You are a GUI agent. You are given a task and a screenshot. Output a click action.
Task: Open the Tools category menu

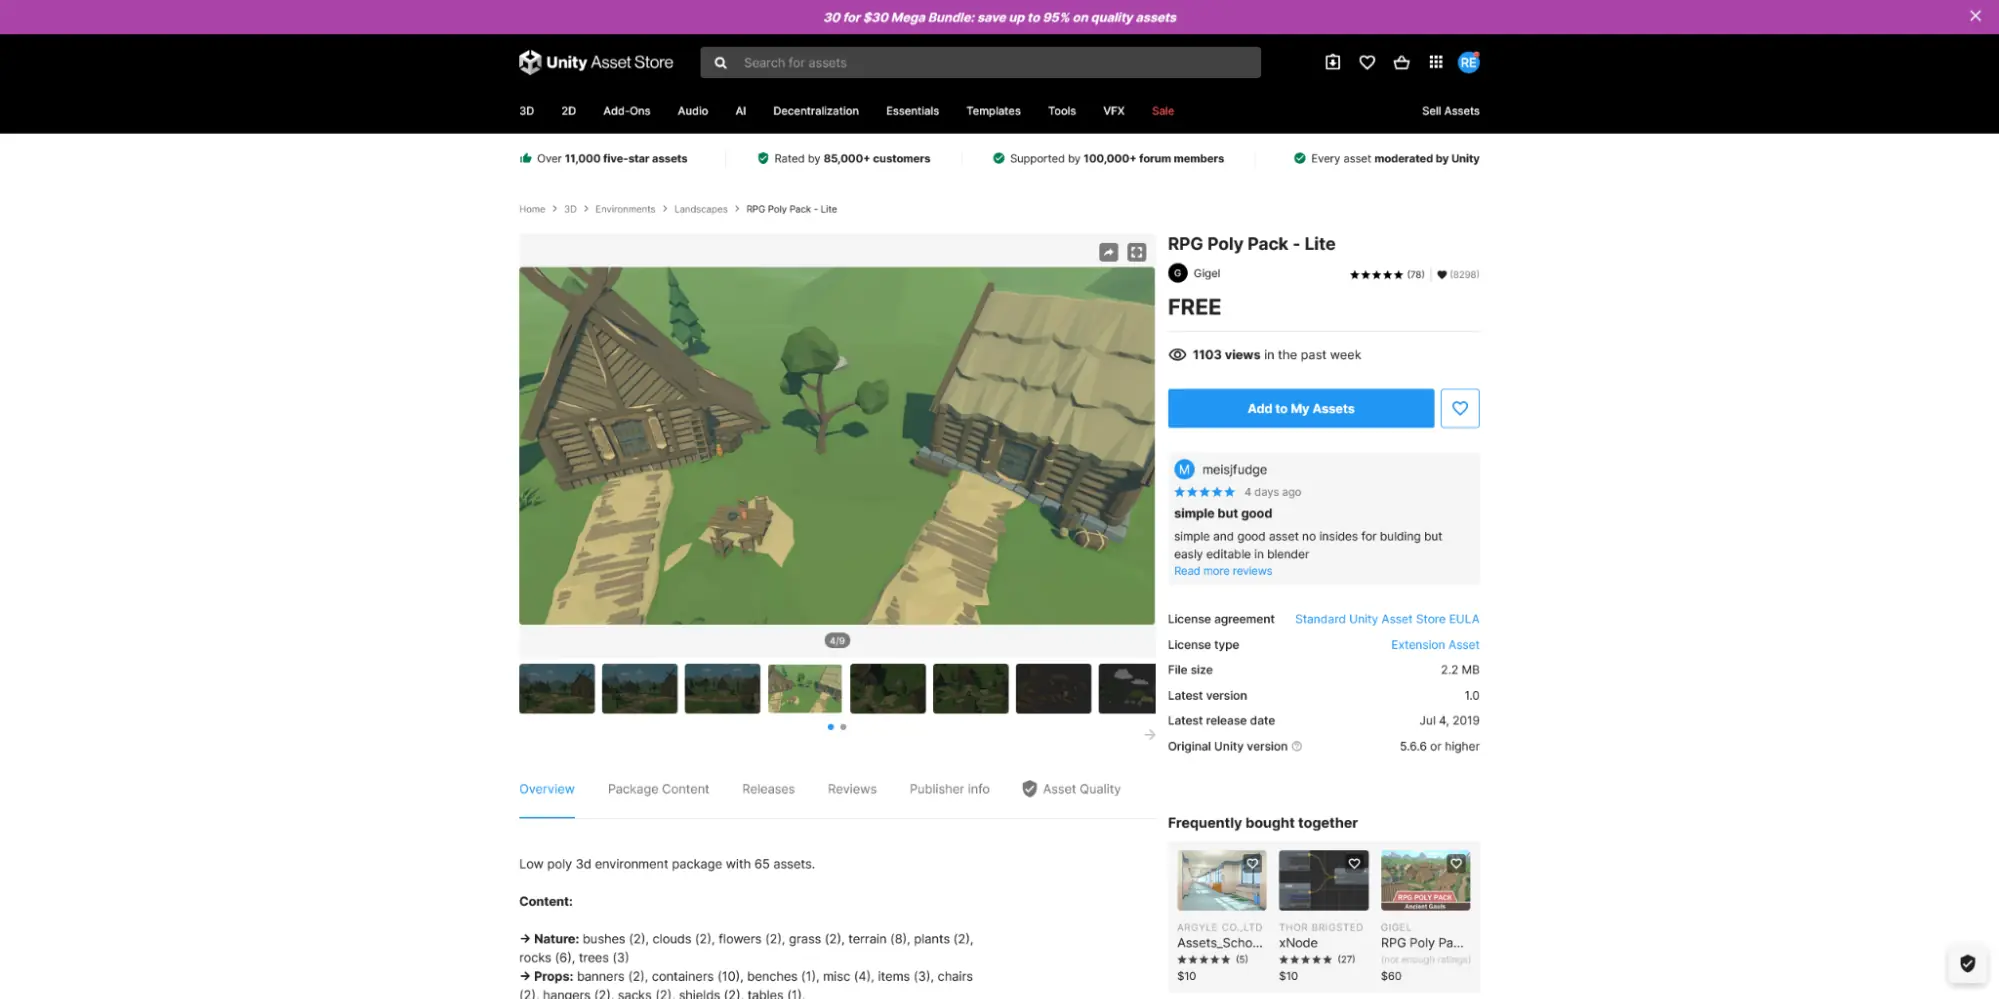[1061, 111]
